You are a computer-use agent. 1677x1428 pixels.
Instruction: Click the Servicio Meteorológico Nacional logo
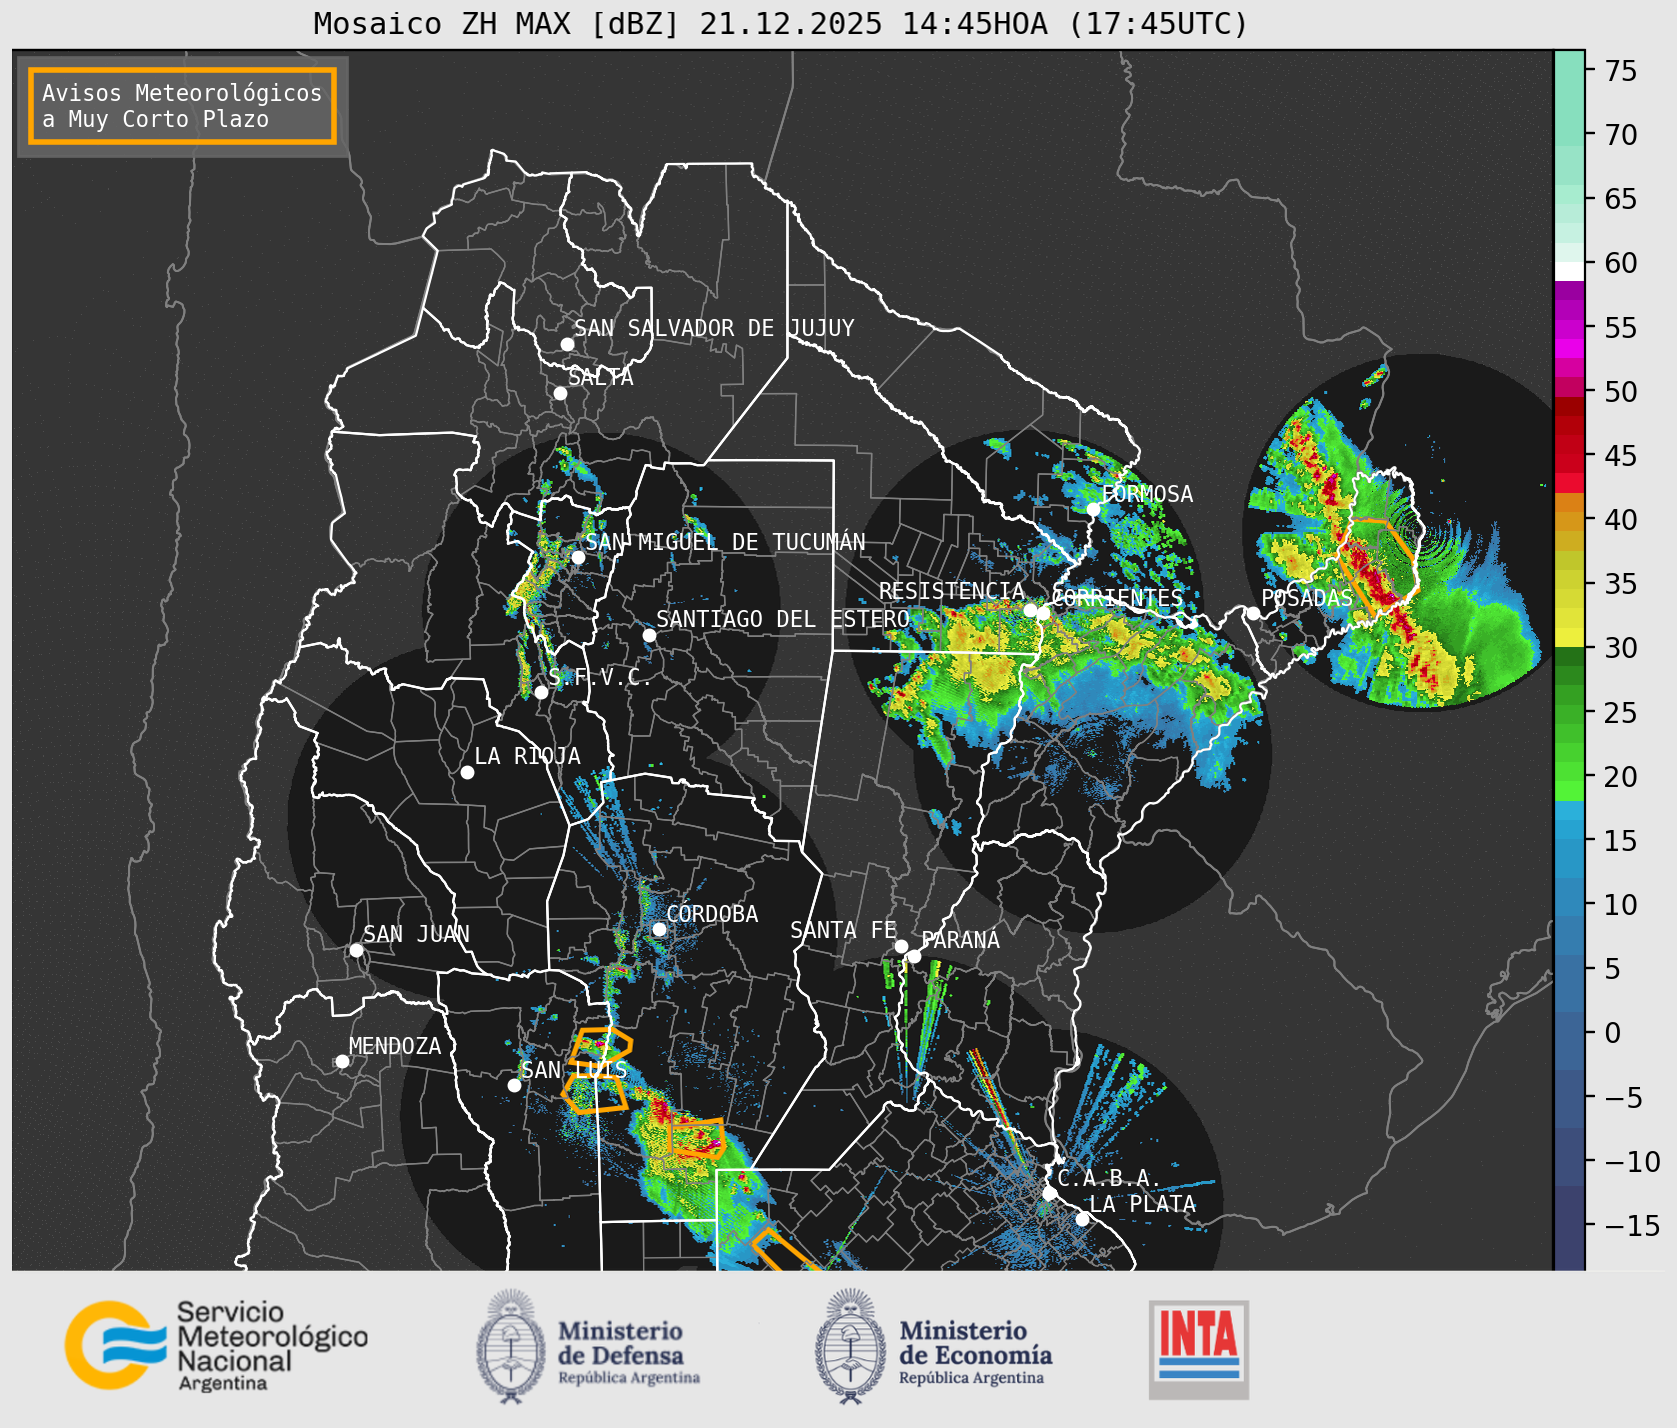pyautogui.click(x=216, y=1345)
